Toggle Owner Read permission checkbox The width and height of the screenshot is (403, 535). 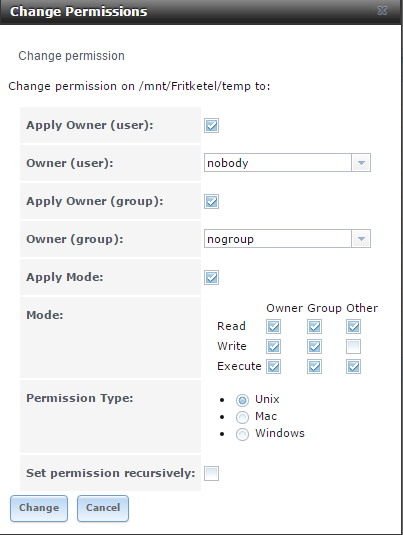[274, 327]
